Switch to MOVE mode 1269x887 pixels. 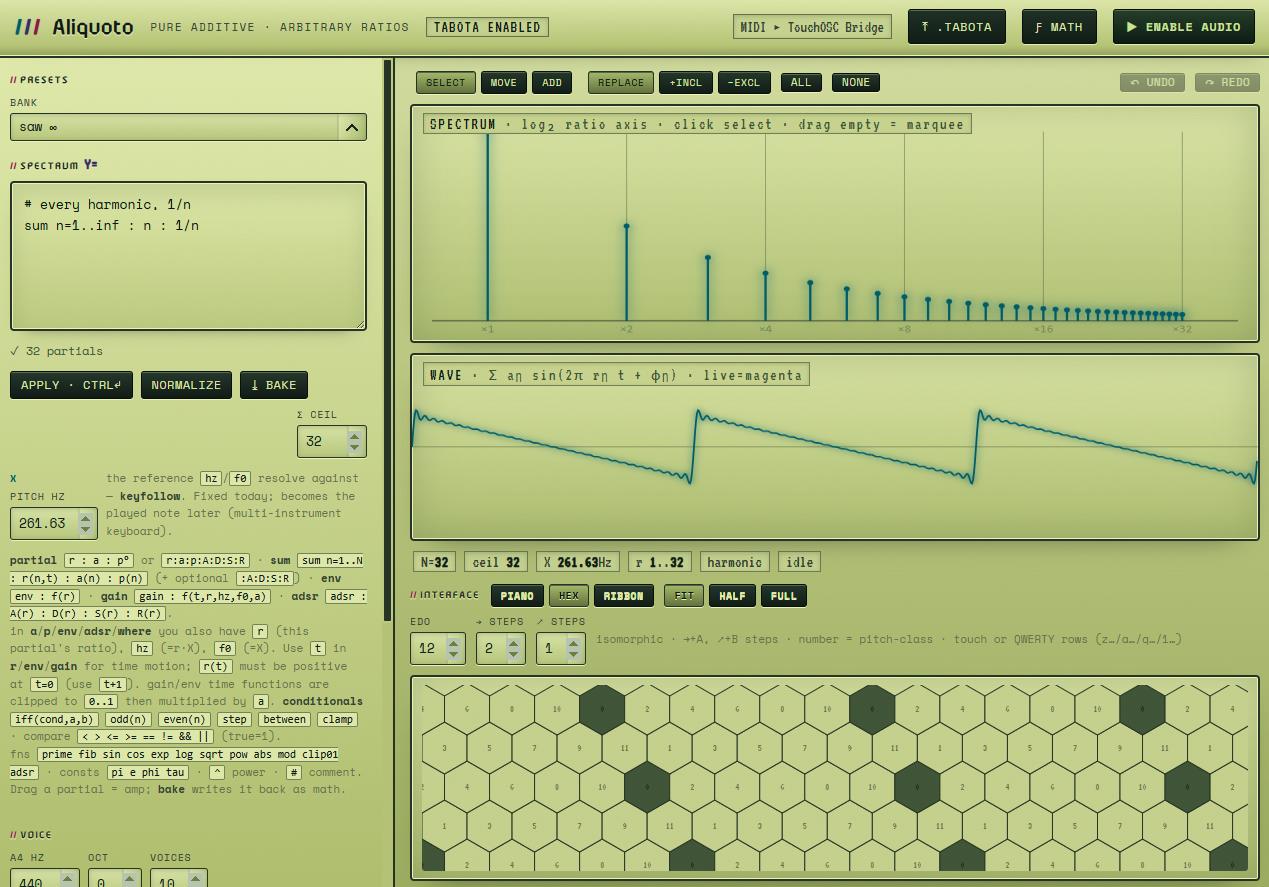tap(503, 82)
